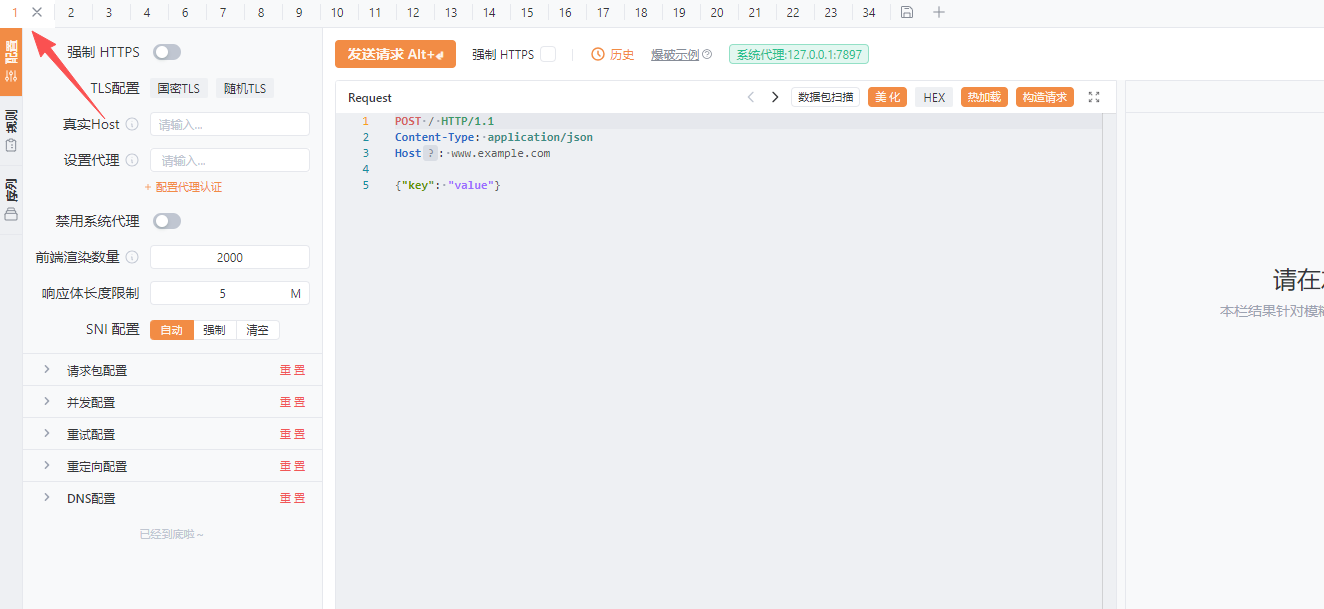Expand the Request editor to fullscreen
1324x609 pixels.
click(1094, 97)
